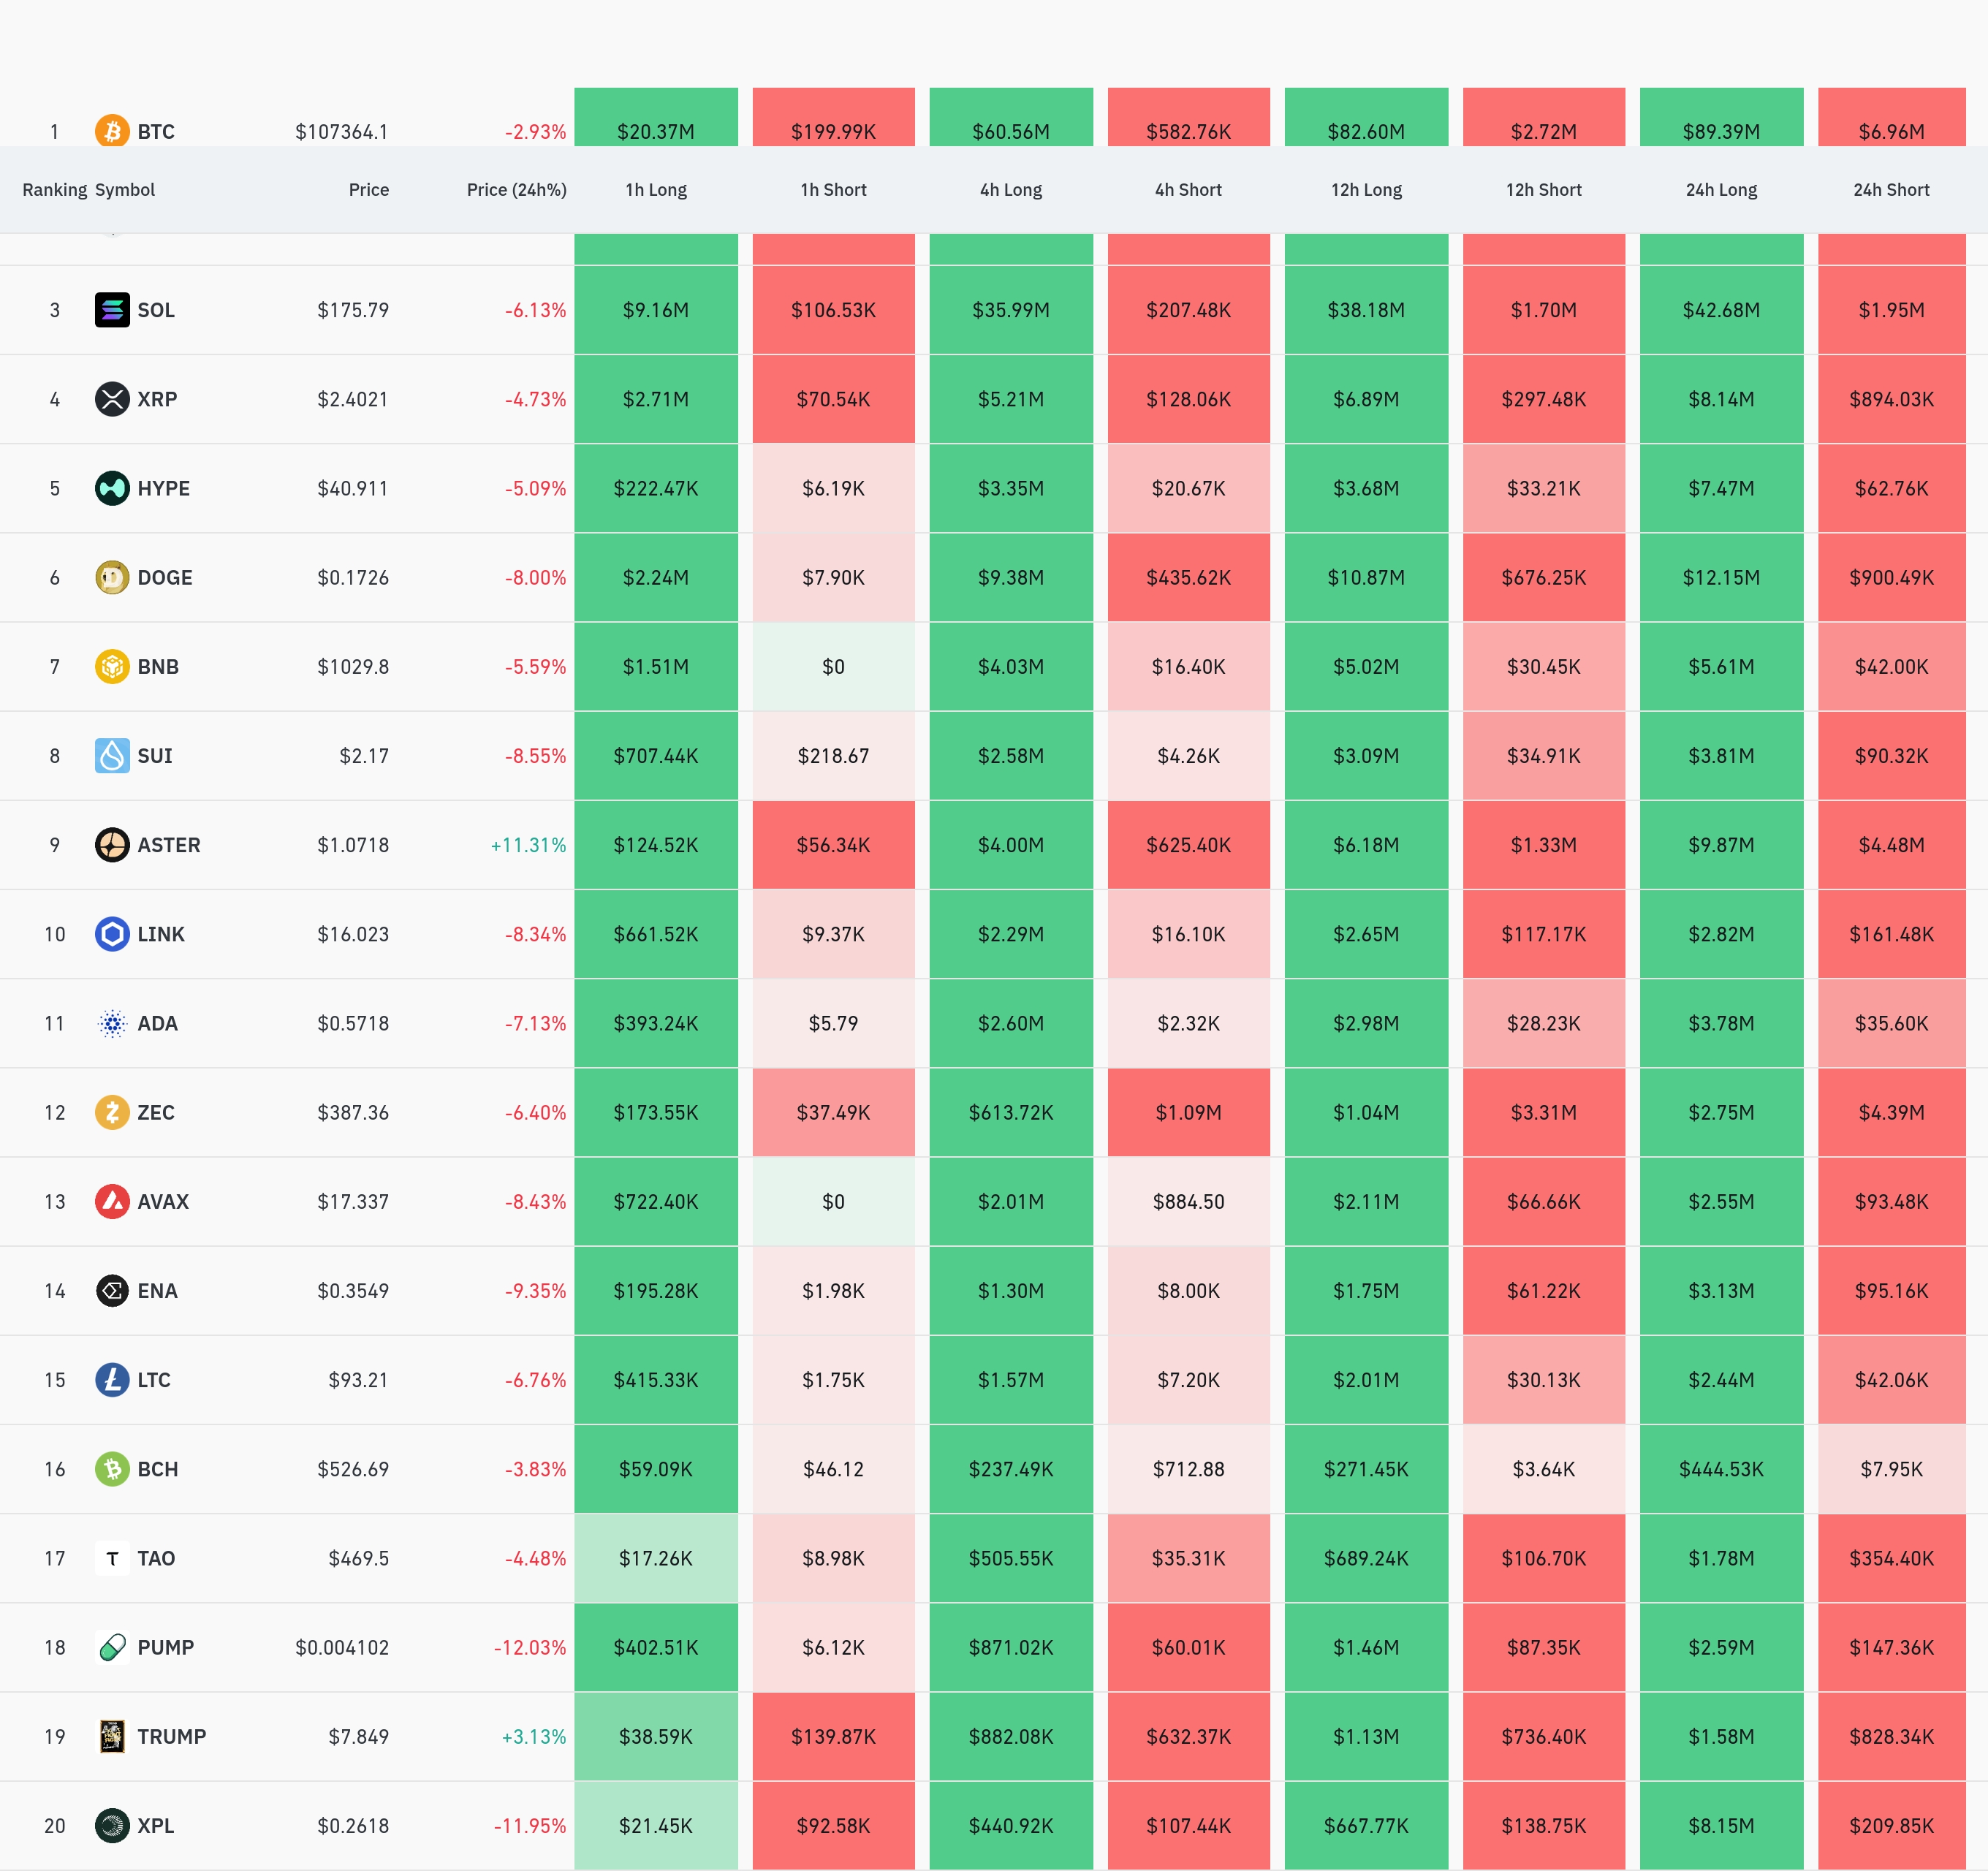Click the HYPE coin icon
Screen dimensions: 1988x1871
(x=112, y=488)
